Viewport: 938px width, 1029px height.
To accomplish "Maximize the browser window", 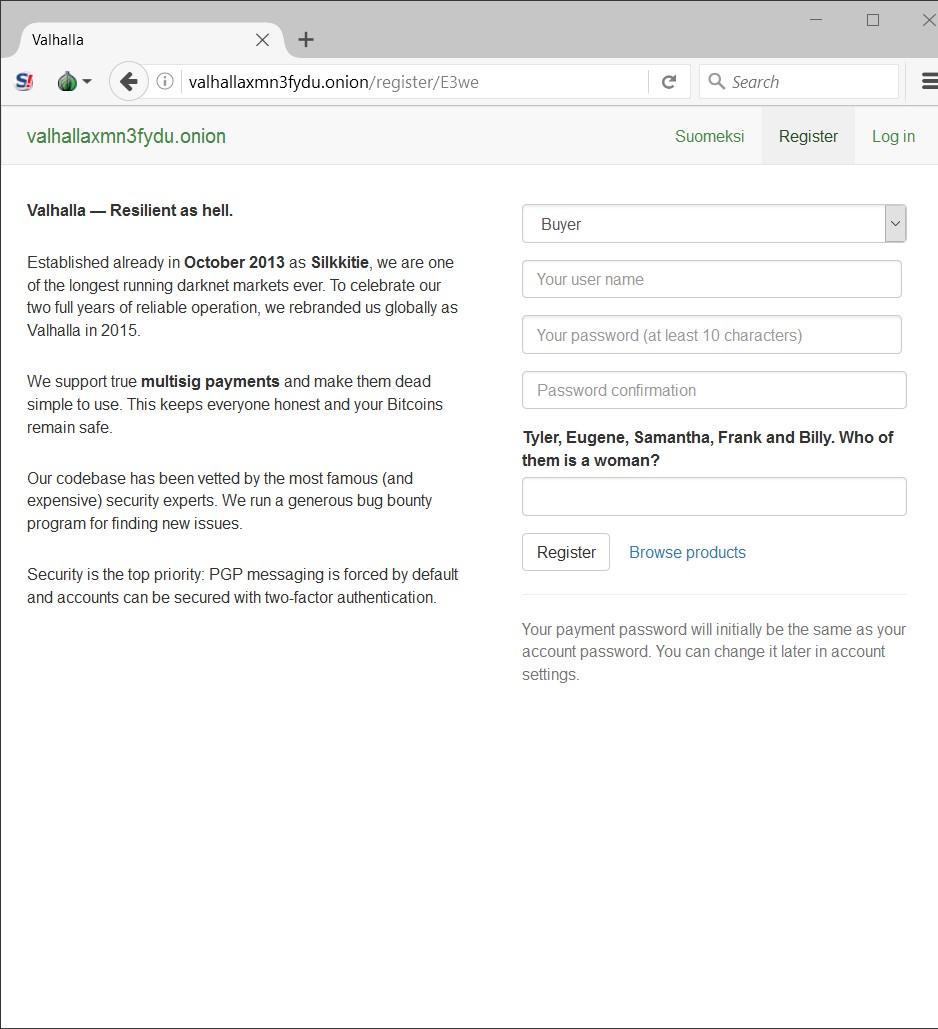I will coord(873,20).
